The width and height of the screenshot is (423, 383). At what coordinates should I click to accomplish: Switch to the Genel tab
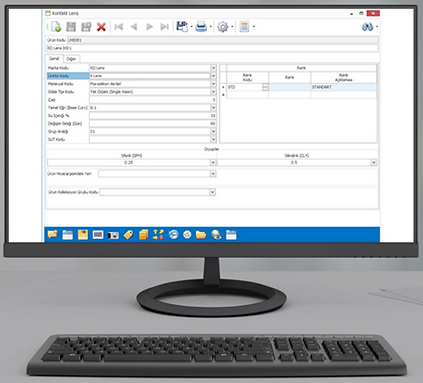[x=54, y=59]
